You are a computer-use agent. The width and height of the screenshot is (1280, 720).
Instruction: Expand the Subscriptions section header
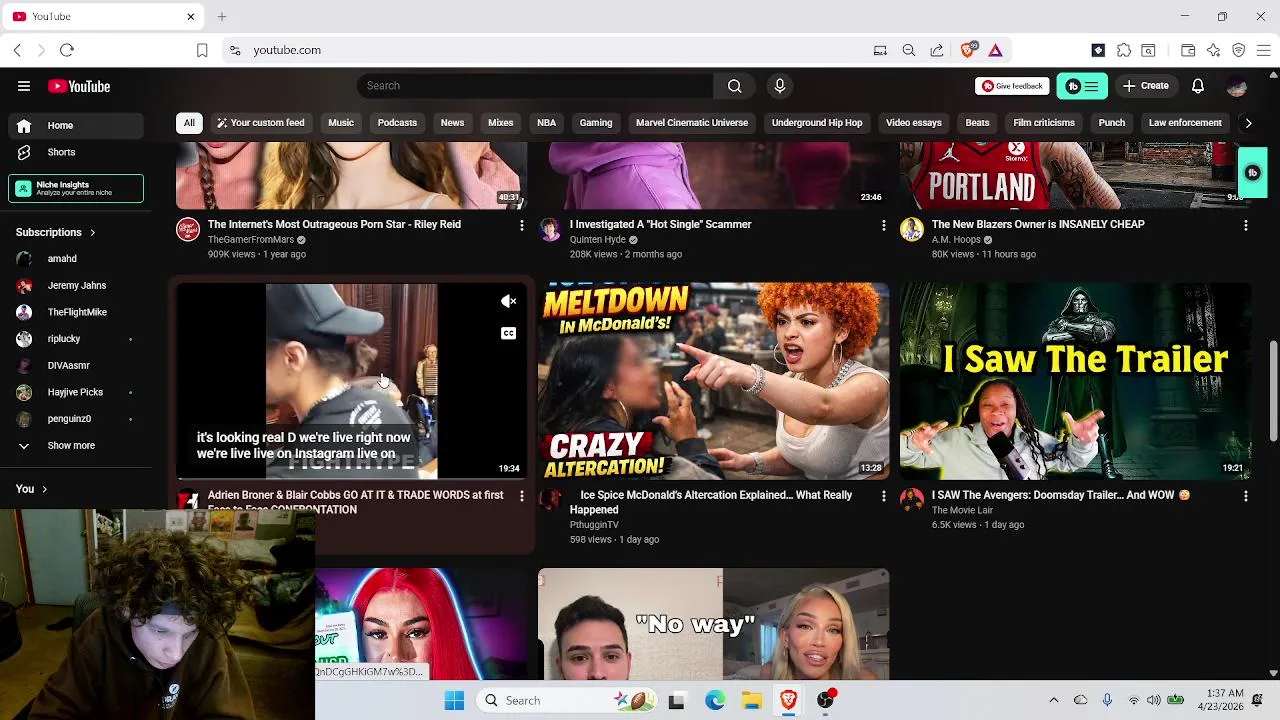[x=56, y=232]
